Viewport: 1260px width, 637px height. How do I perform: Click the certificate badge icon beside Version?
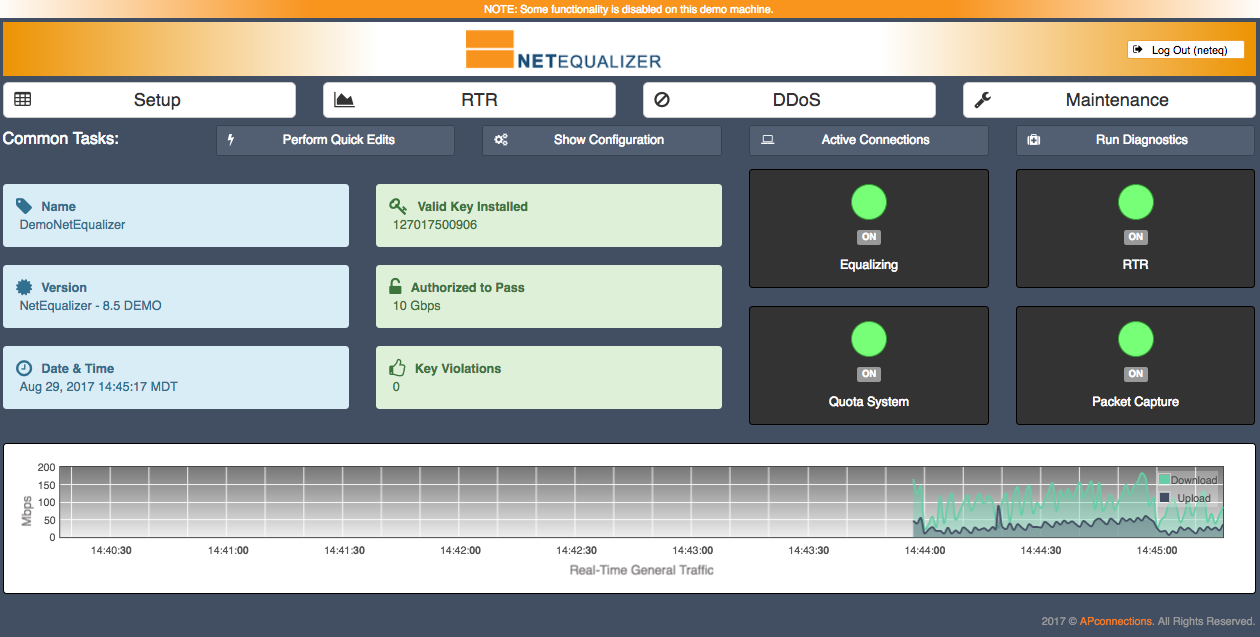pos(25,287)
